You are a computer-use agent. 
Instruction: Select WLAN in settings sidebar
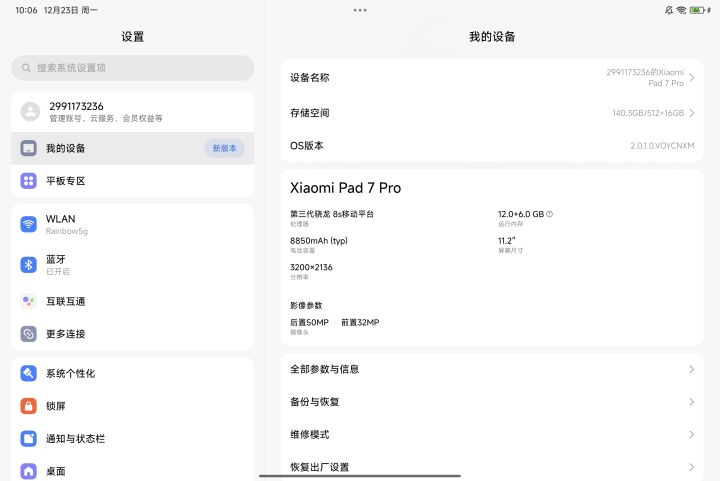133,224
